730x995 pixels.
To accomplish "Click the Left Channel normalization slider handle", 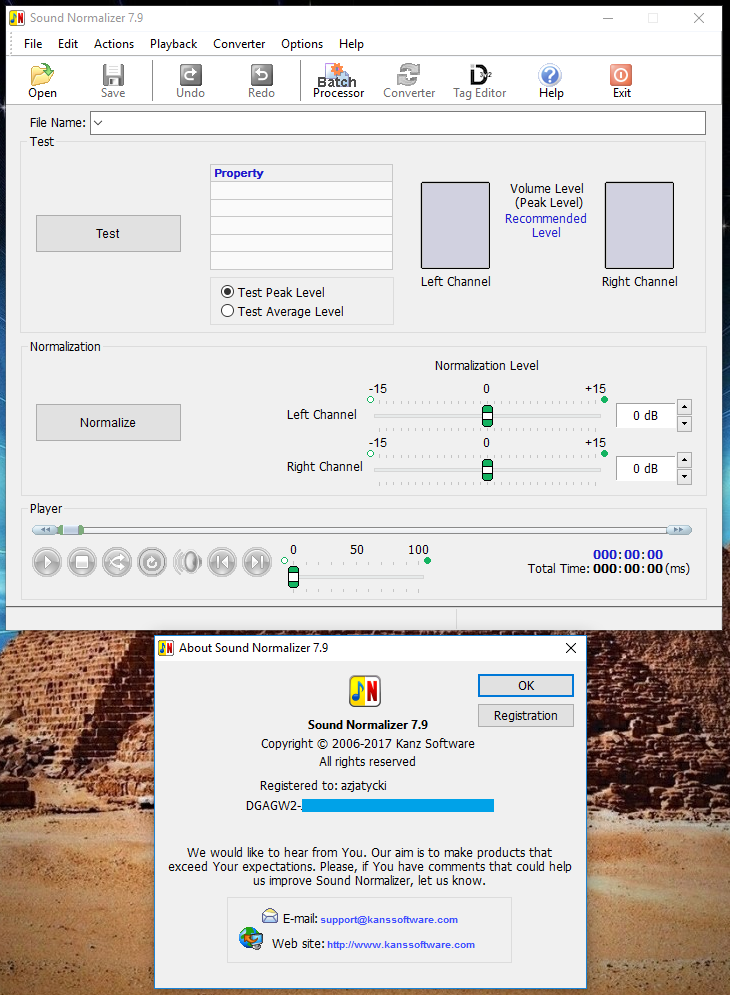I will tap(488, 416).
